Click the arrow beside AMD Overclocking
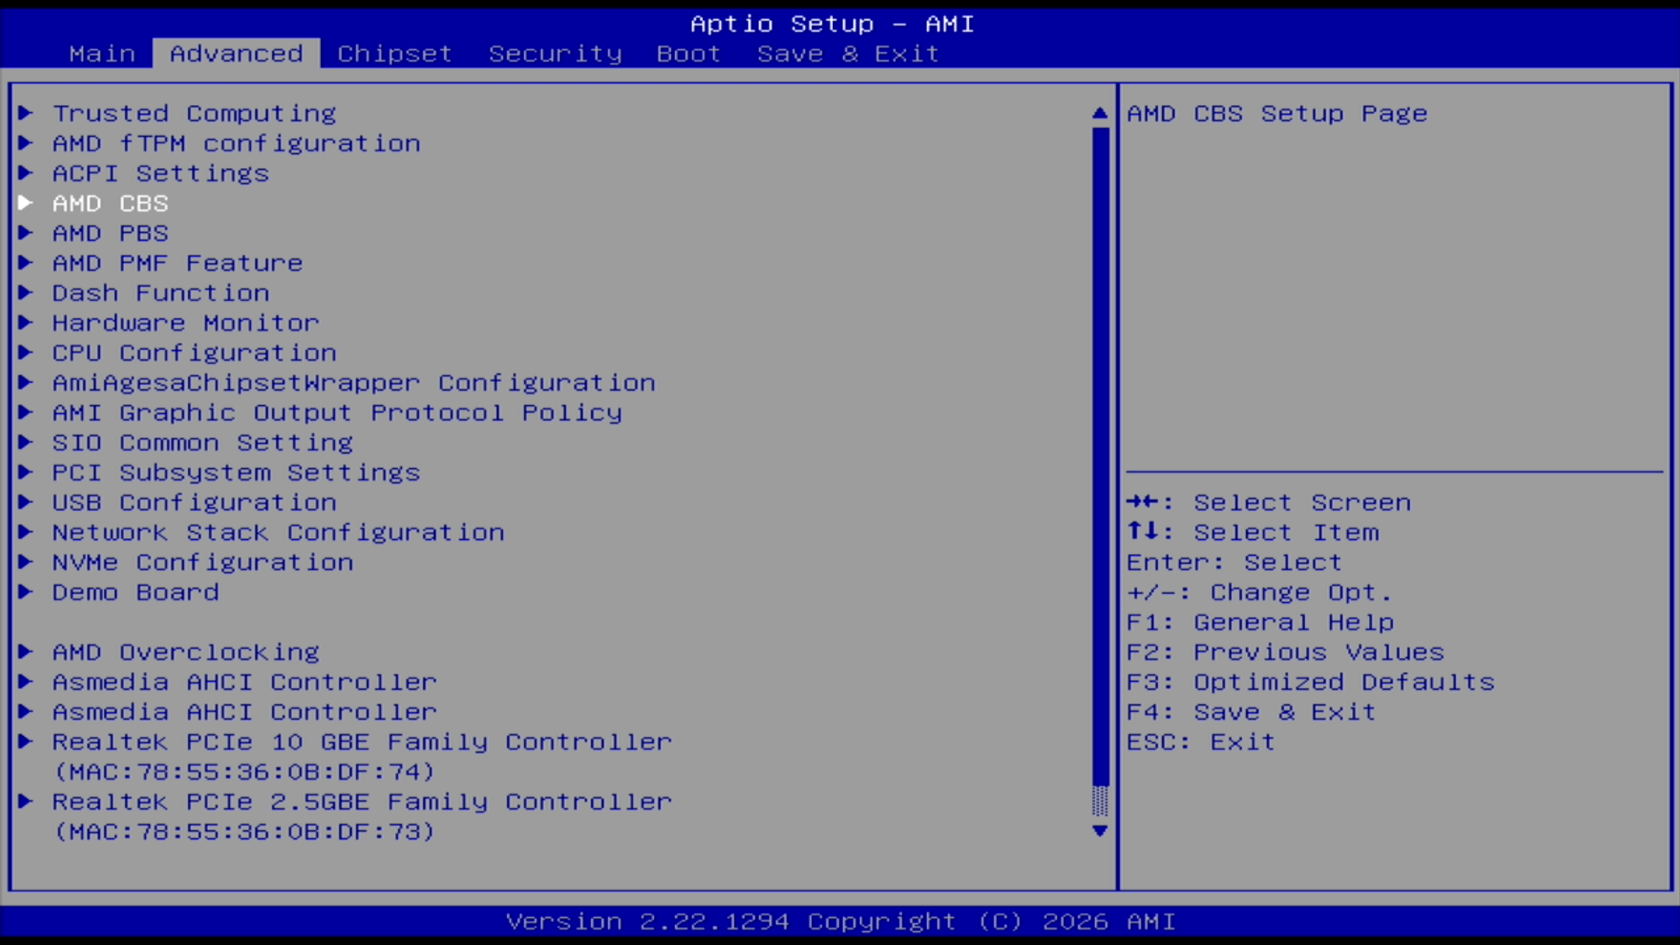This screenshot has height=945, width=1680. (26, 652)
